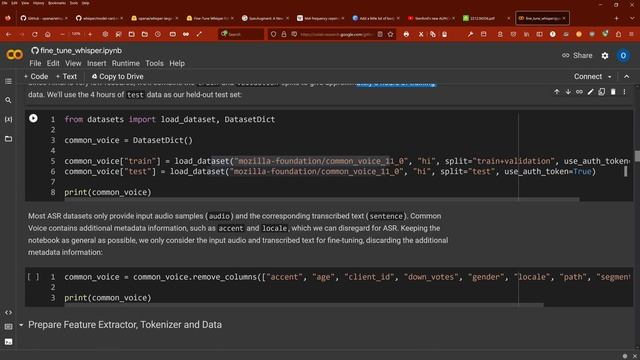
Task: Run the remove_columns cell via empty brackets
Action: click(33, 277)
